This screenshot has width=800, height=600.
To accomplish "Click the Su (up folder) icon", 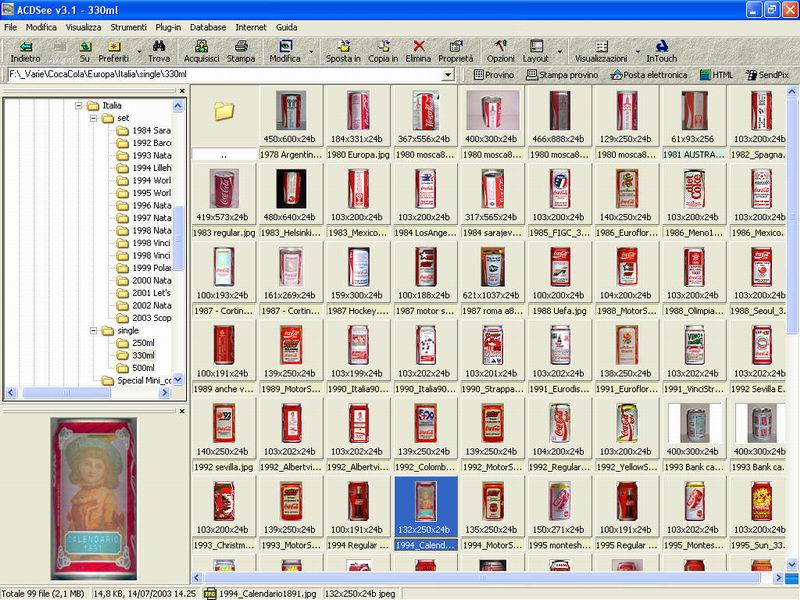I will tap(85, 52).
